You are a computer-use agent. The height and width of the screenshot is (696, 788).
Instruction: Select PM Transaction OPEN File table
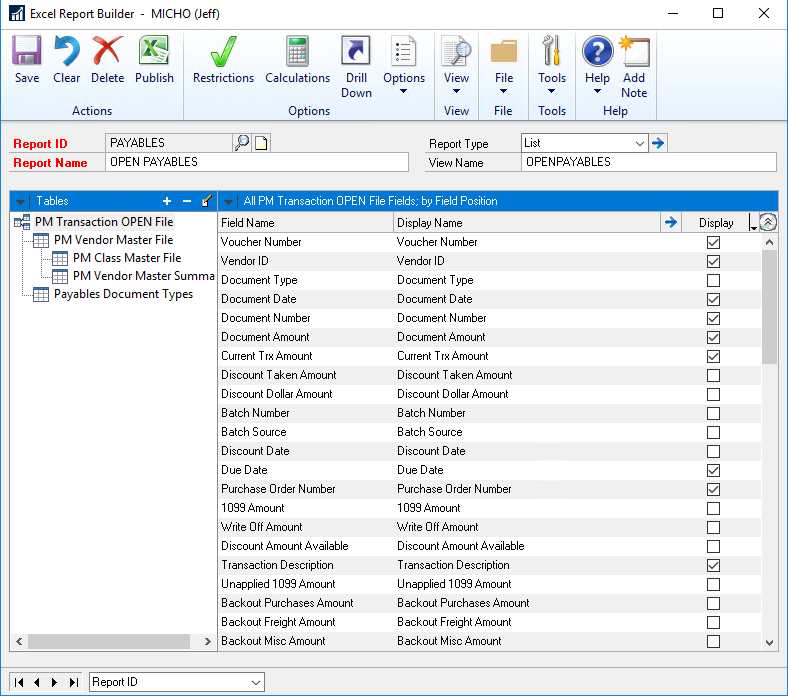104,222
